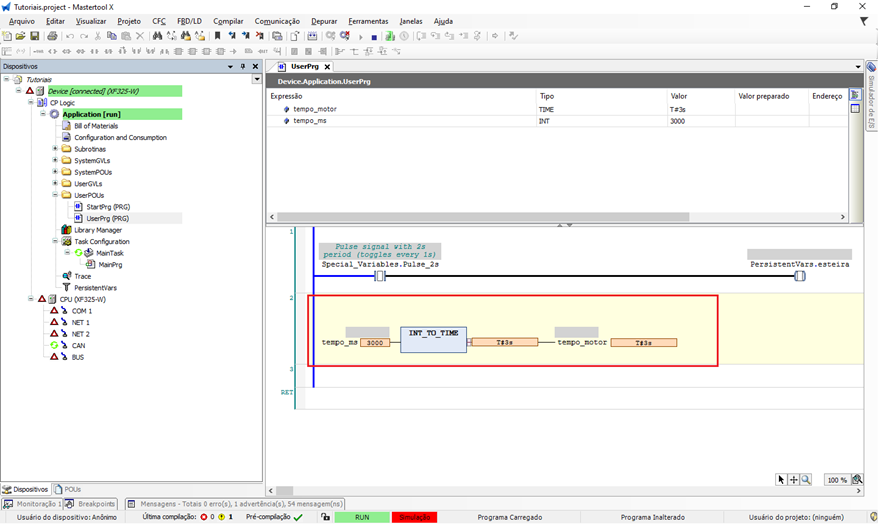Click the tempo_ms value 3000 field
Image resolution: width=885 pixels, height=527 pixels.
pyautogui.click(x=374, y=343)
